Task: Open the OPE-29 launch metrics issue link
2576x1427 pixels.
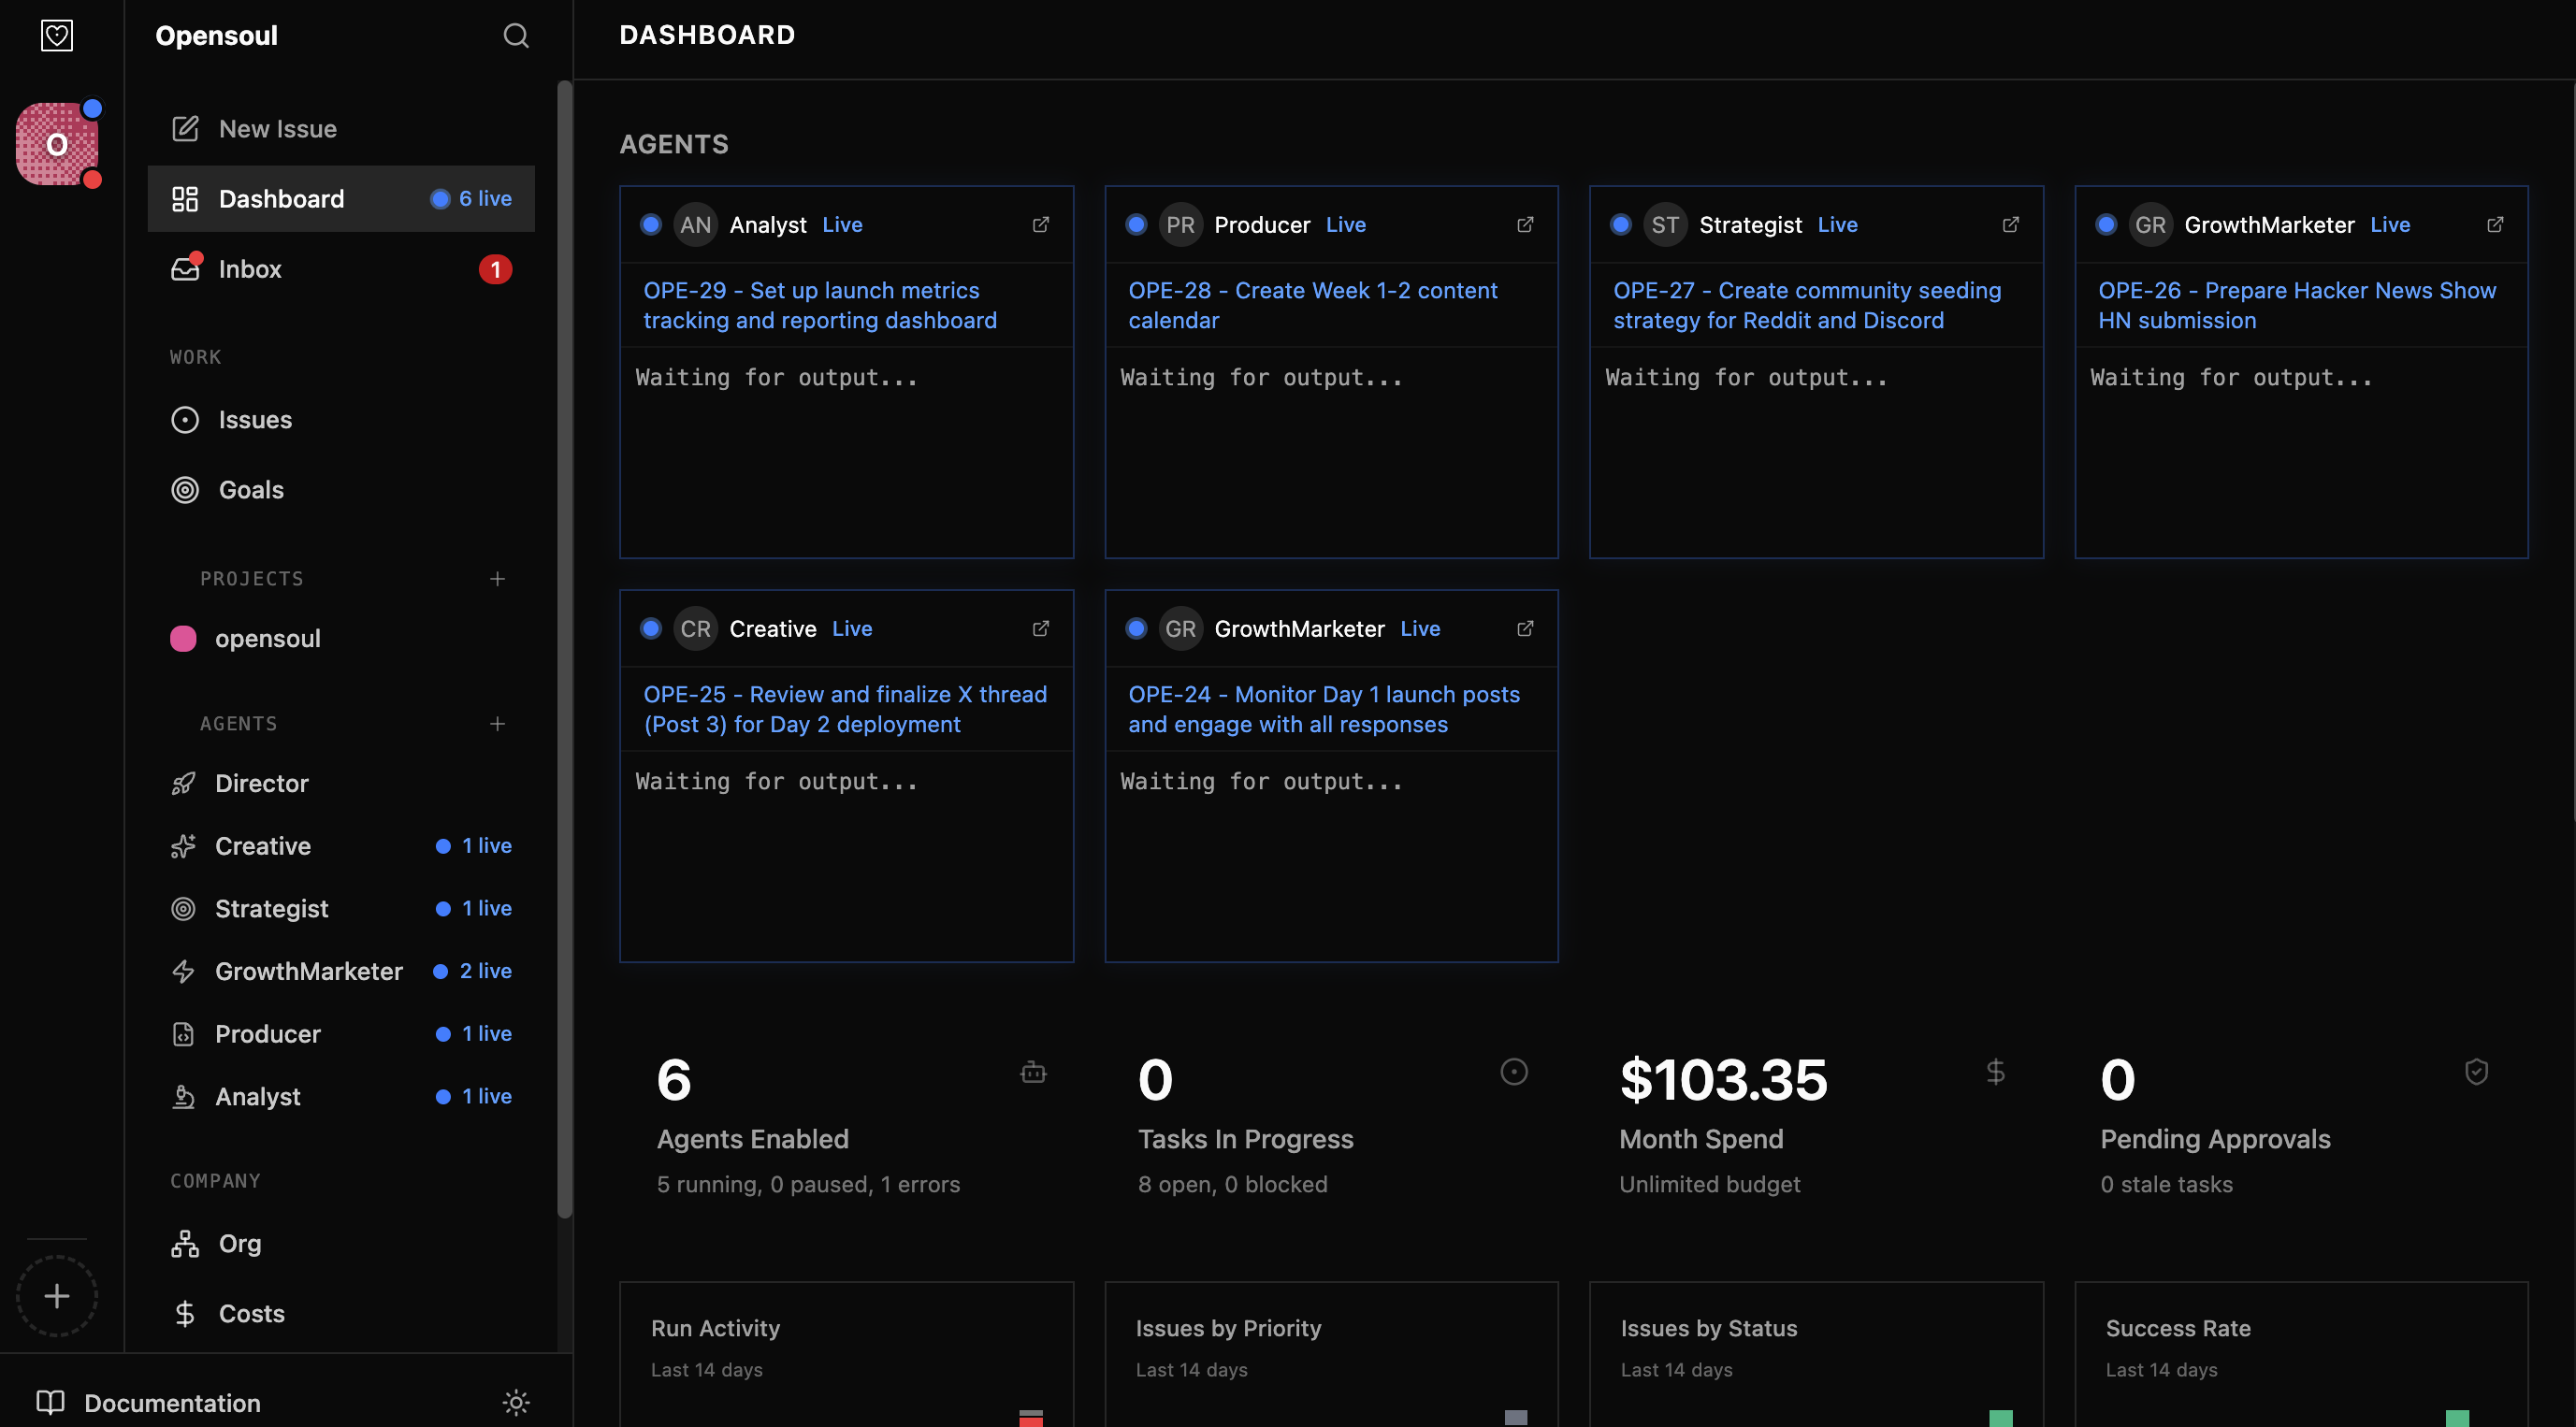Action: [819, 305]
